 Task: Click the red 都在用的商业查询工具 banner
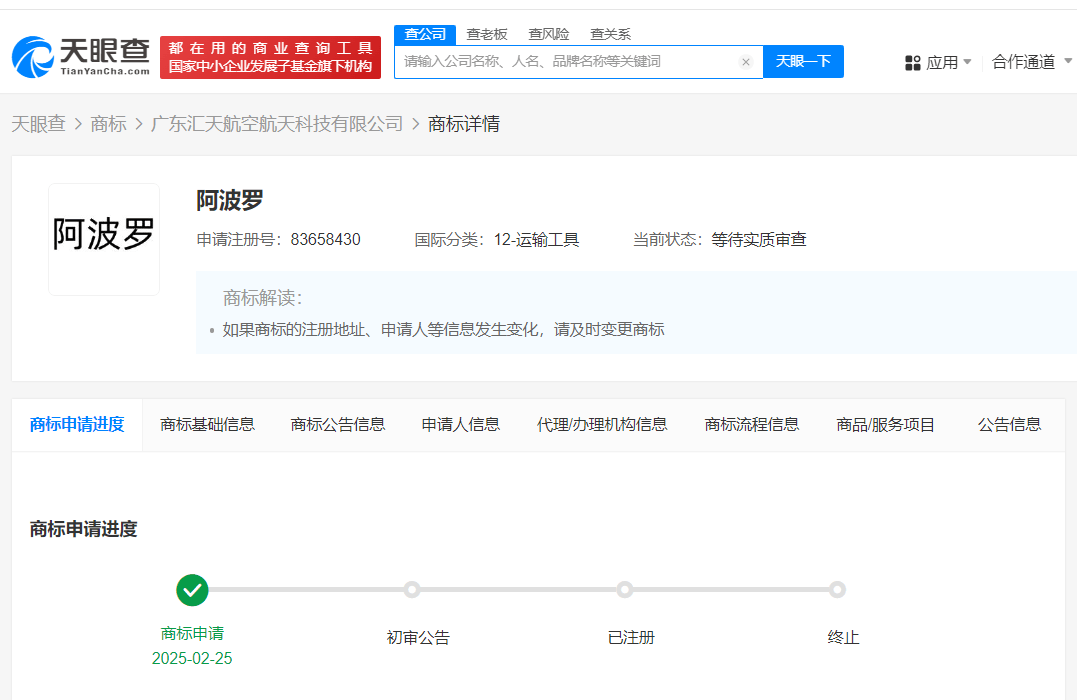[x=270, y=58]
